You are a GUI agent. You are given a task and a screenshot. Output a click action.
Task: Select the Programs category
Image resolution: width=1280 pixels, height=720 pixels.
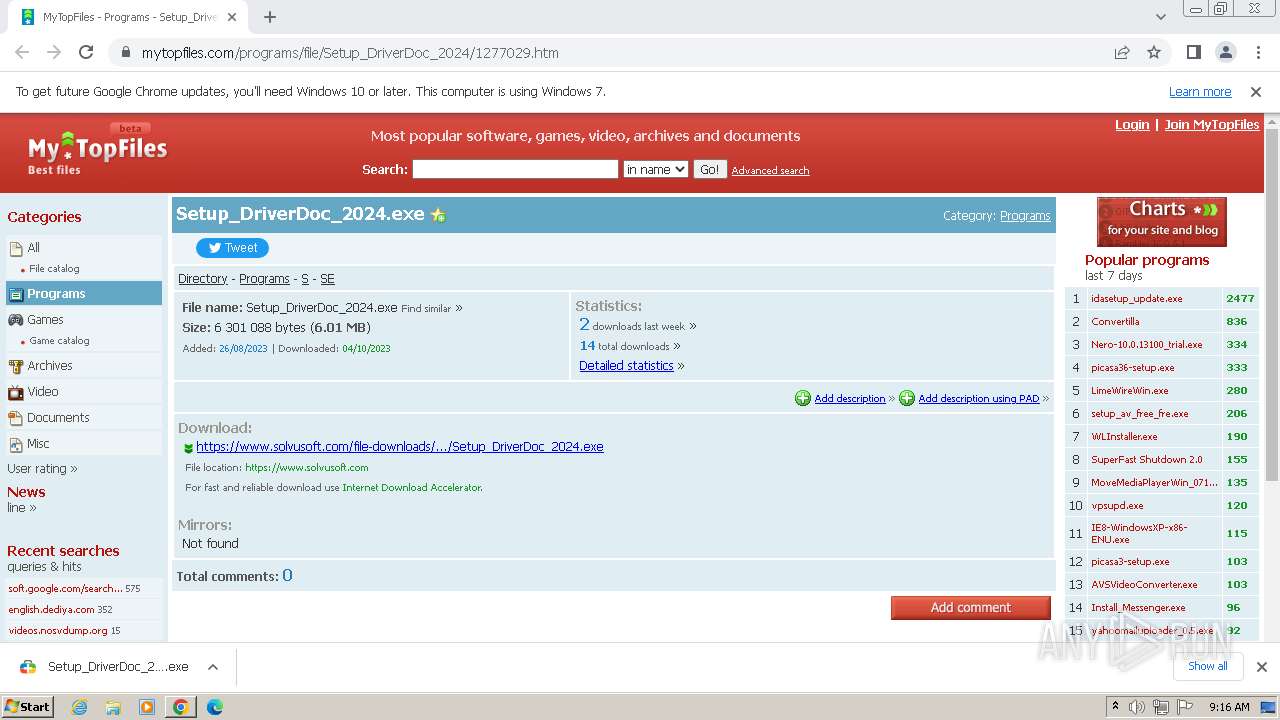[84, 293]
